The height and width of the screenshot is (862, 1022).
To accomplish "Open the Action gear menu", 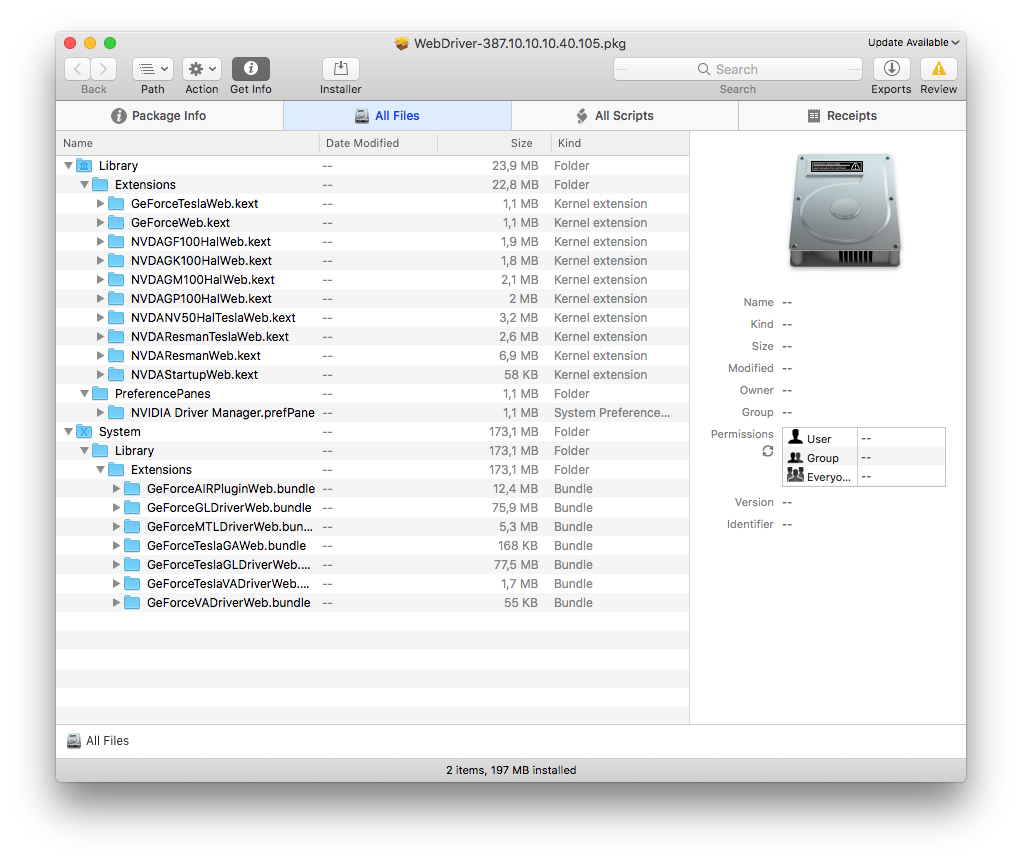I will pos(201,68).
